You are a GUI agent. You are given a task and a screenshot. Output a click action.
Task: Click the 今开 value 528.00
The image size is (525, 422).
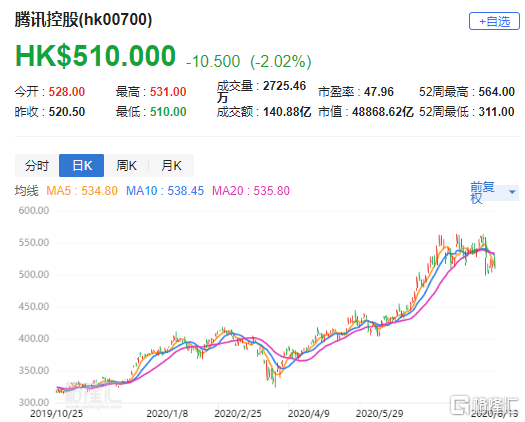[67, 92]
